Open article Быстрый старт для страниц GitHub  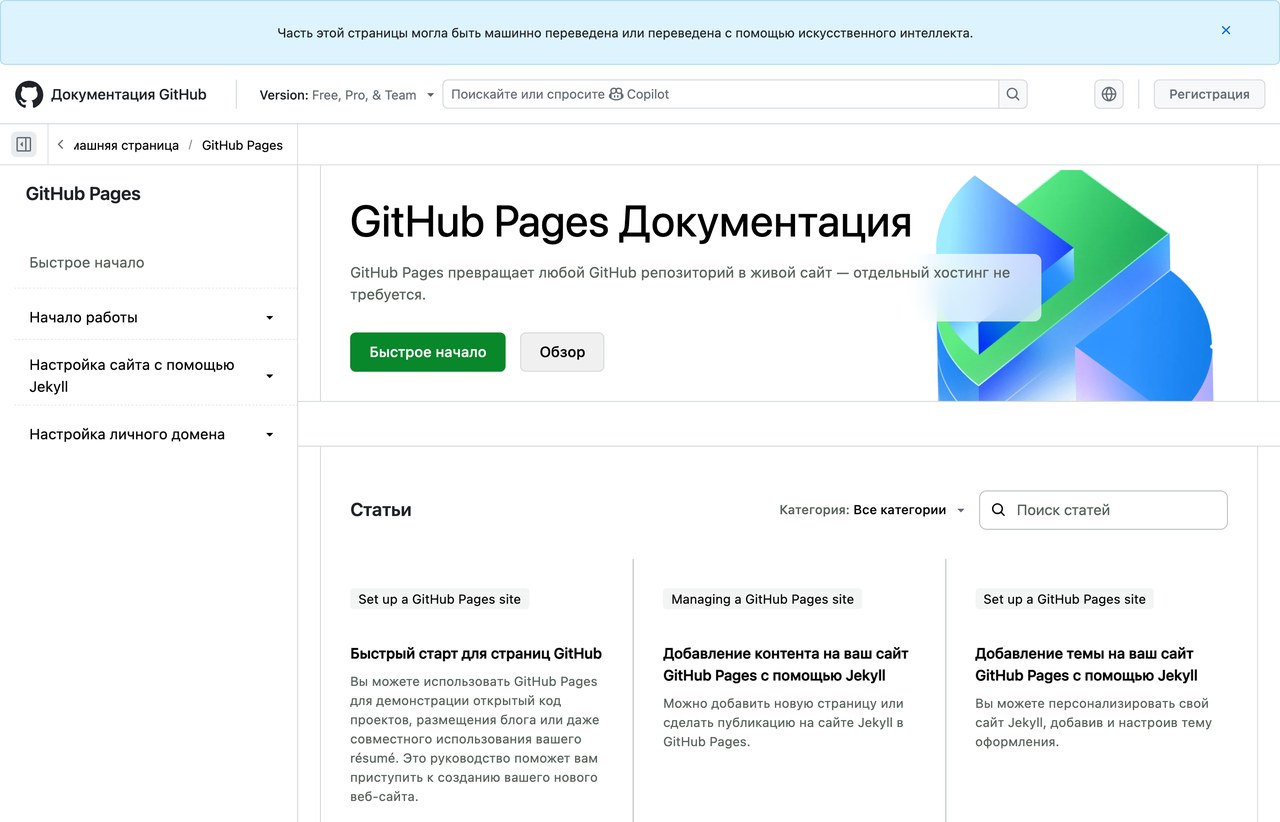(476, 654)
